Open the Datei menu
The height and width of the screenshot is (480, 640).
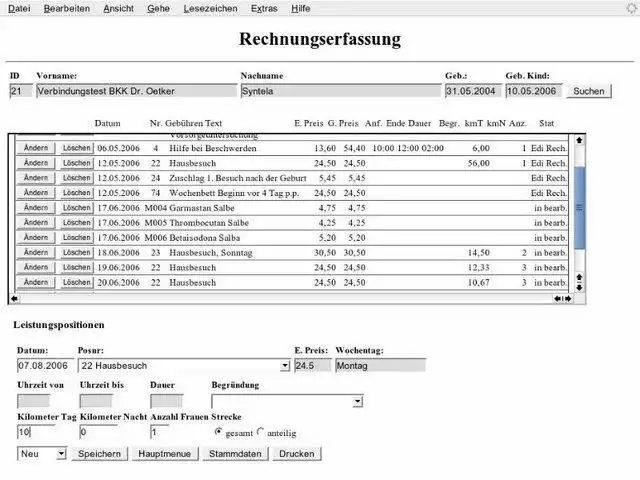(19, 8)
